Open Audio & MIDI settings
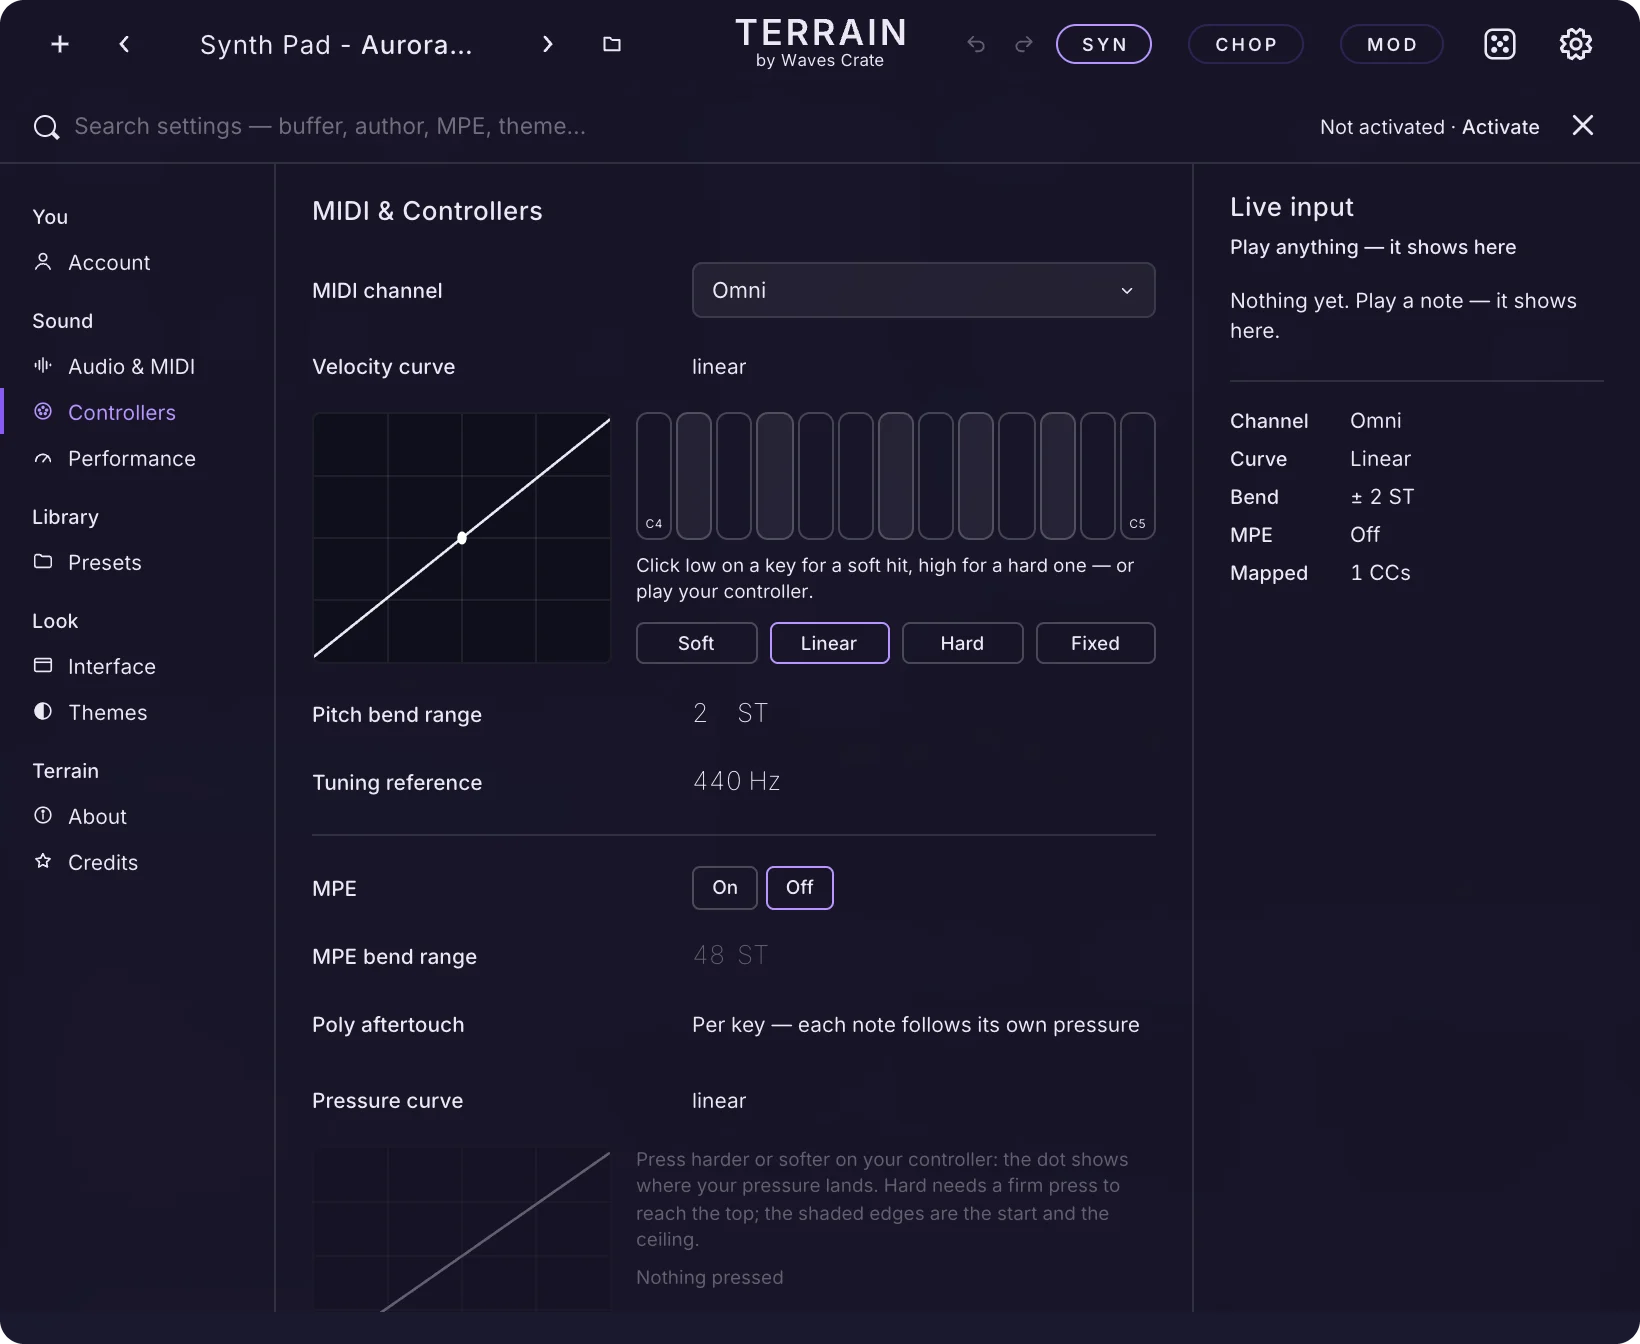Screen dimensions: 1640x1344 (x=114, y=366)
